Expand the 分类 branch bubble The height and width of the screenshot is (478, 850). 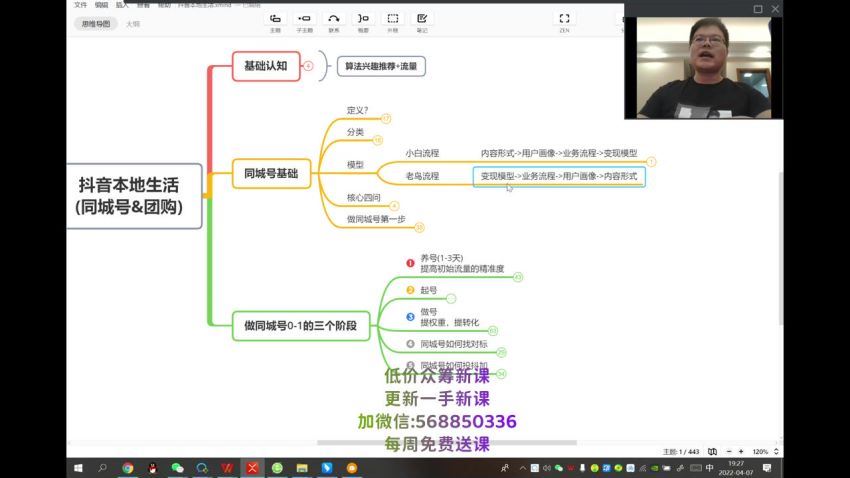point(378,140)
